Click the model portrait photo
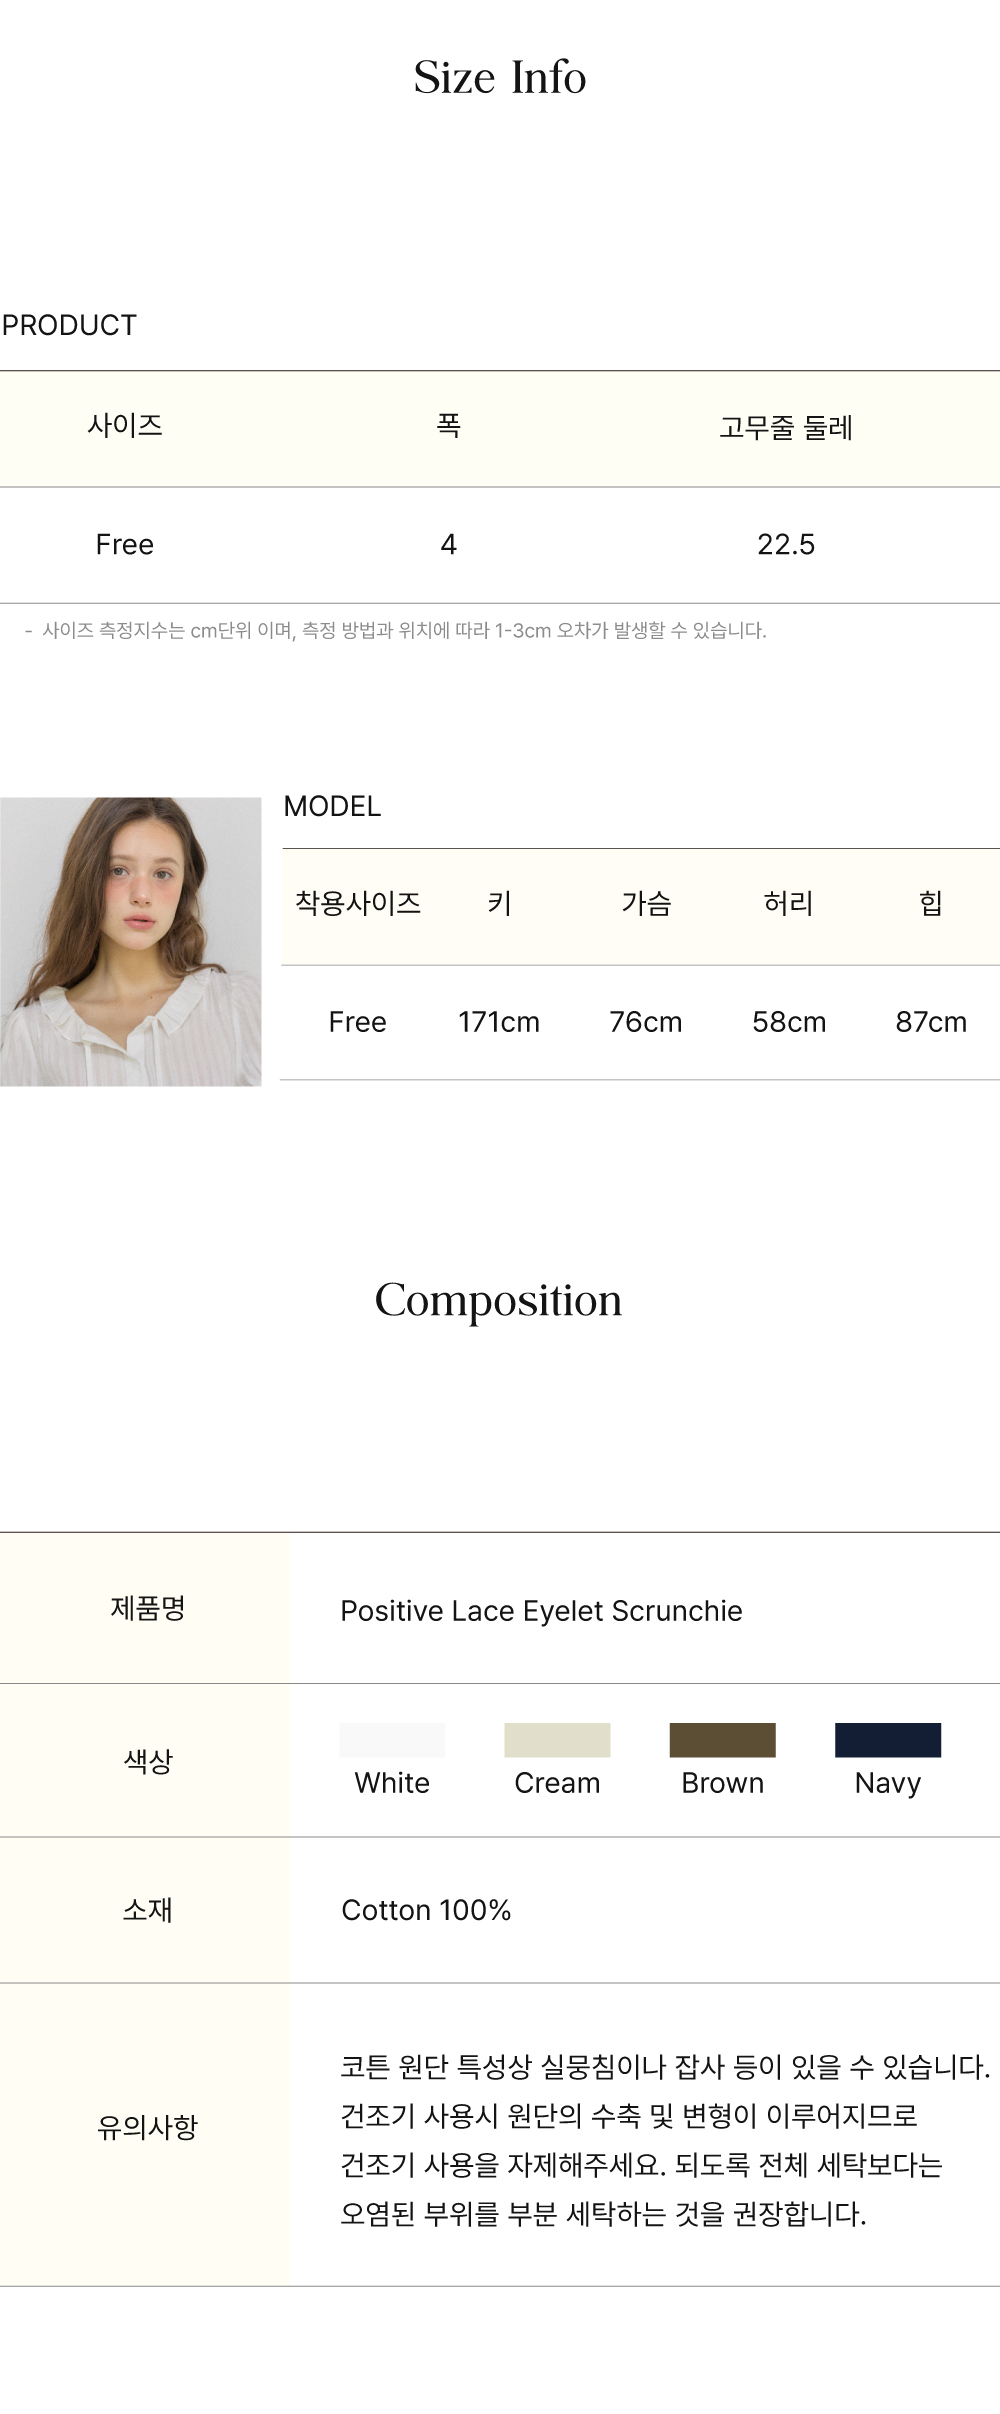Image resolution: width=1000 pixels, height=2414 pixels. pyautogui.click(x=130, y=941)
